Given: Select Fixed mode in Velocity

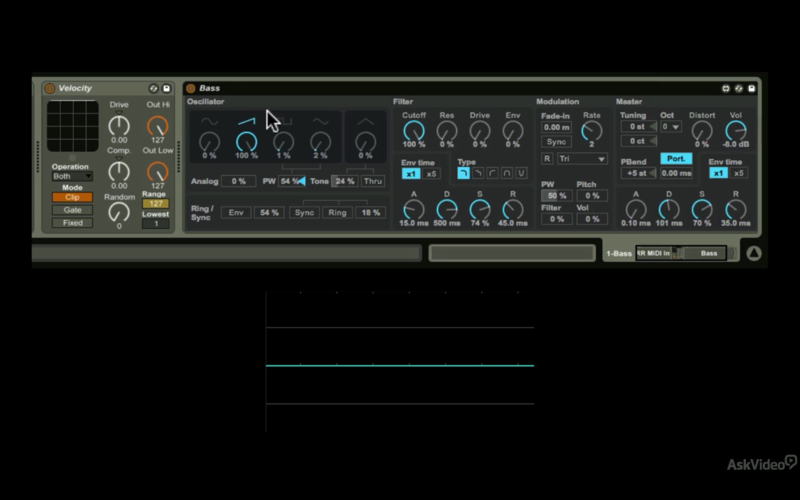Looking at the screenshot, I should click(72, 223).
